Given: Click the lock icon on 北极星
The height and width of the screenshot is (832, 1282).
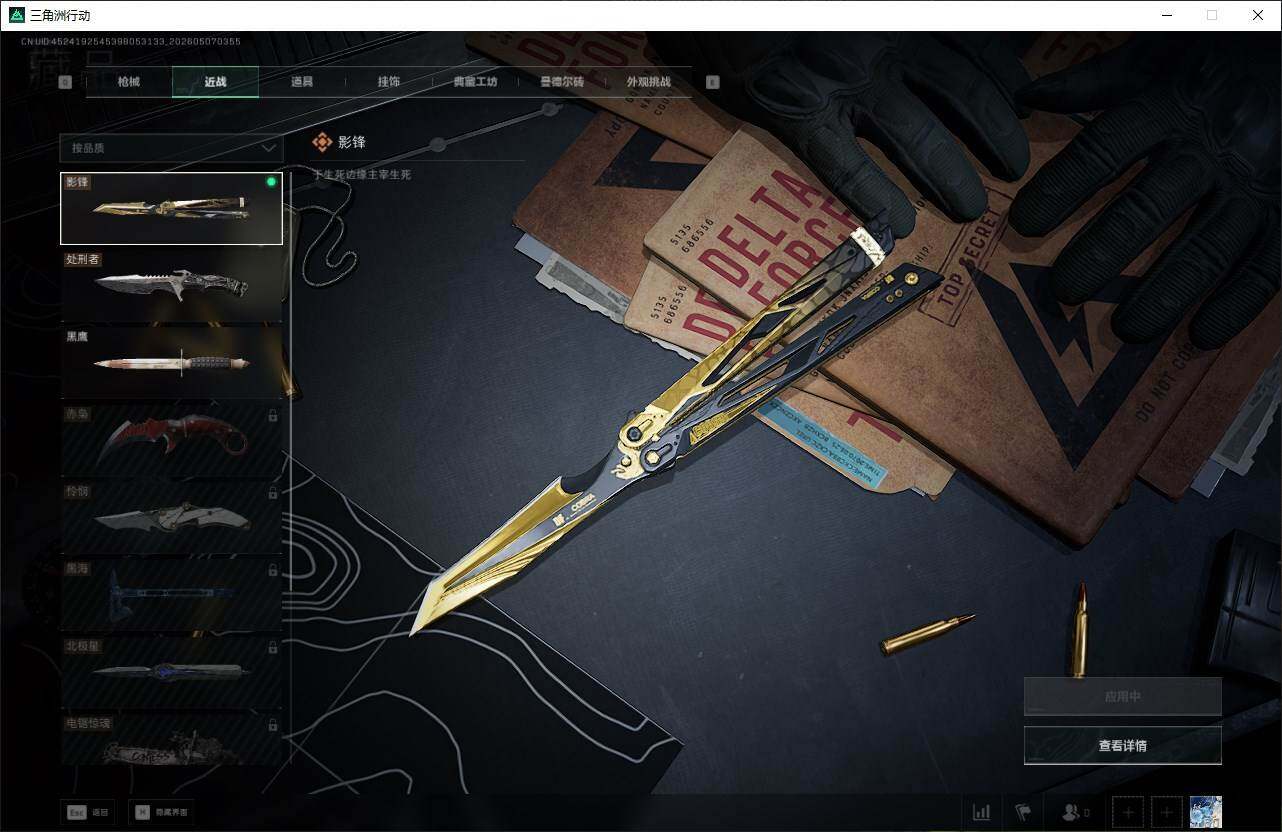Looking at the screenshot, I should click(x=273, y=648).
